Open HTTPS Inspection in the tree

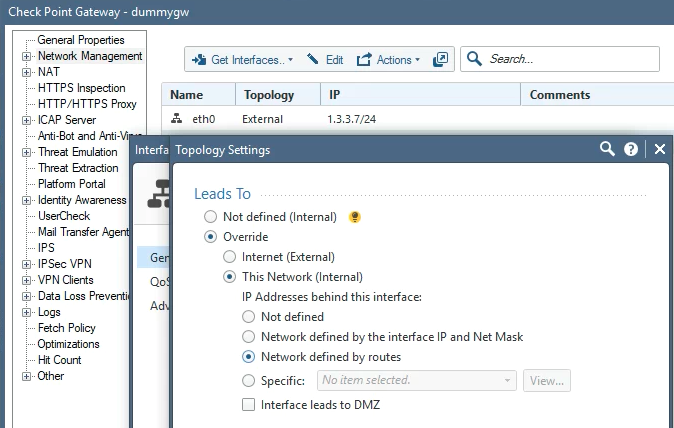pyautogui.click(x=82, y=88)
